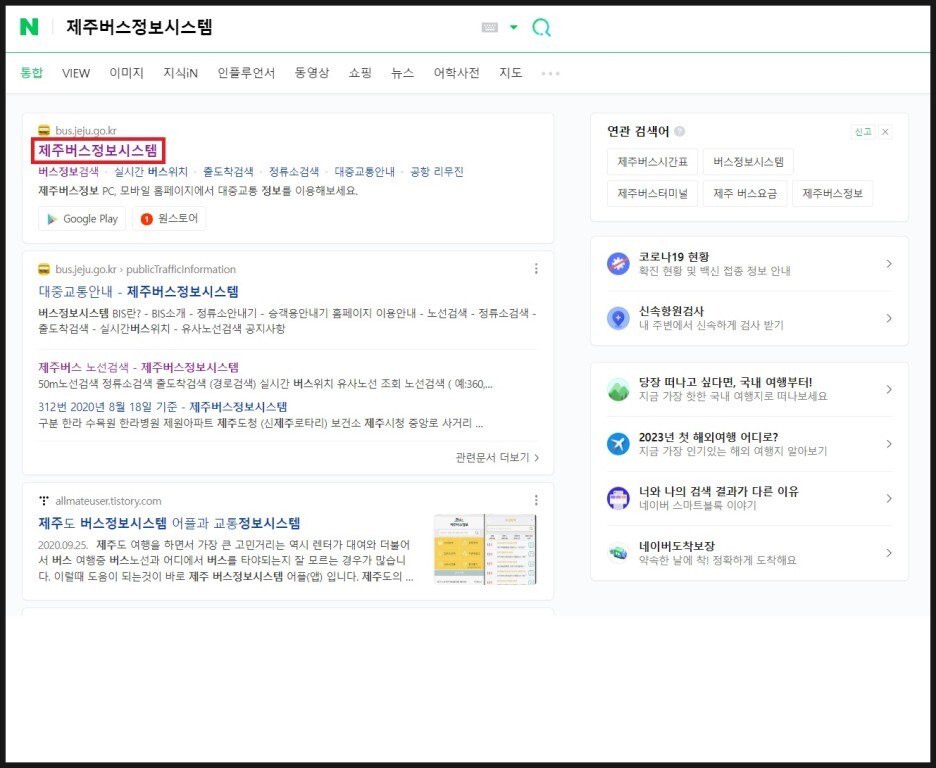The width and height of the screenshot is (936, 768).
Task: Click the red 원스토어 logo icon
Action: 146,219
